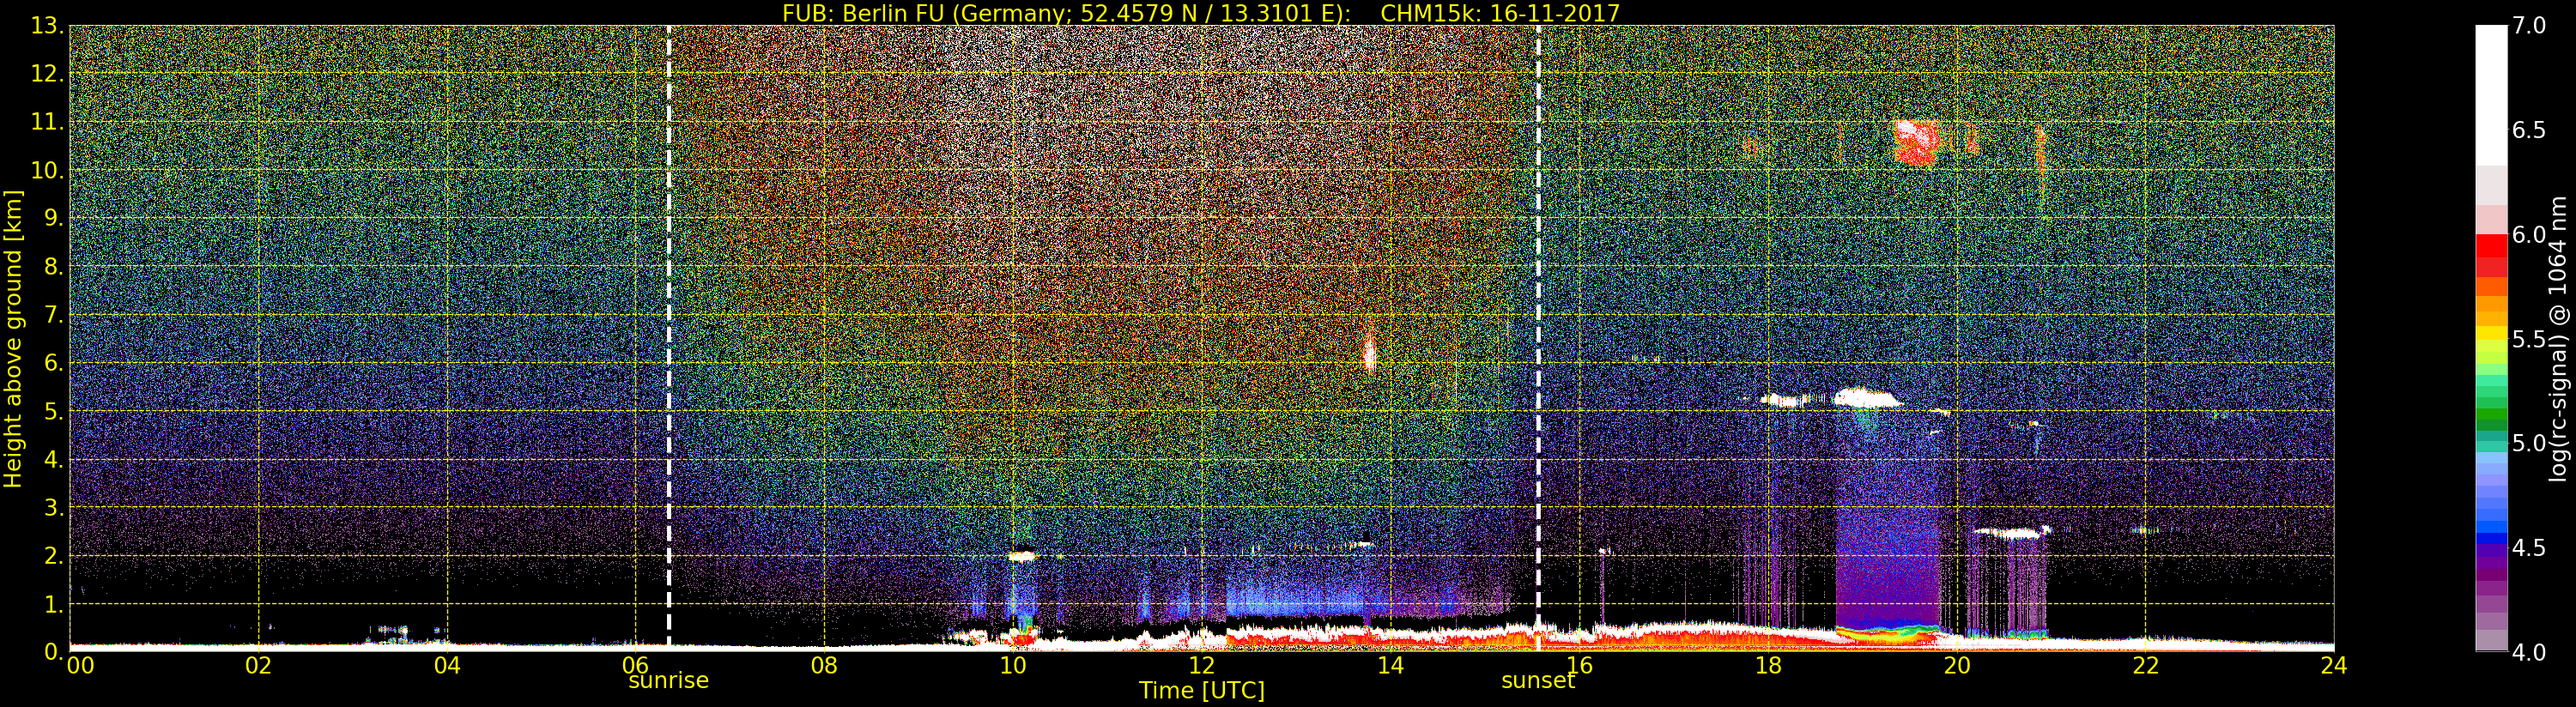
Task: Select the 'Height above ground [km]' axis label
Action: [x=13, y=338]
